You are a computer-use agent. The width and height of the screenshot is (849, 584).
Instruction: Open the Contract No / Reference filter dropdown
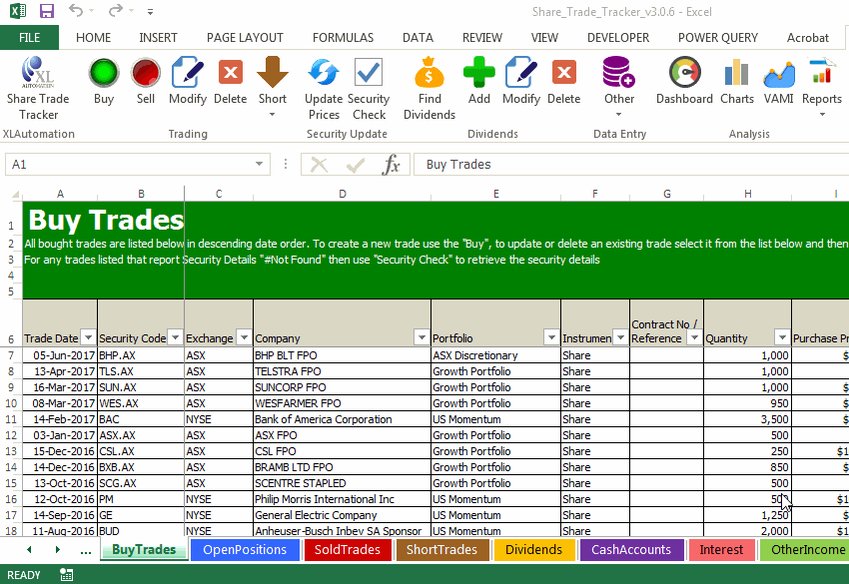(x=694, y=337)
